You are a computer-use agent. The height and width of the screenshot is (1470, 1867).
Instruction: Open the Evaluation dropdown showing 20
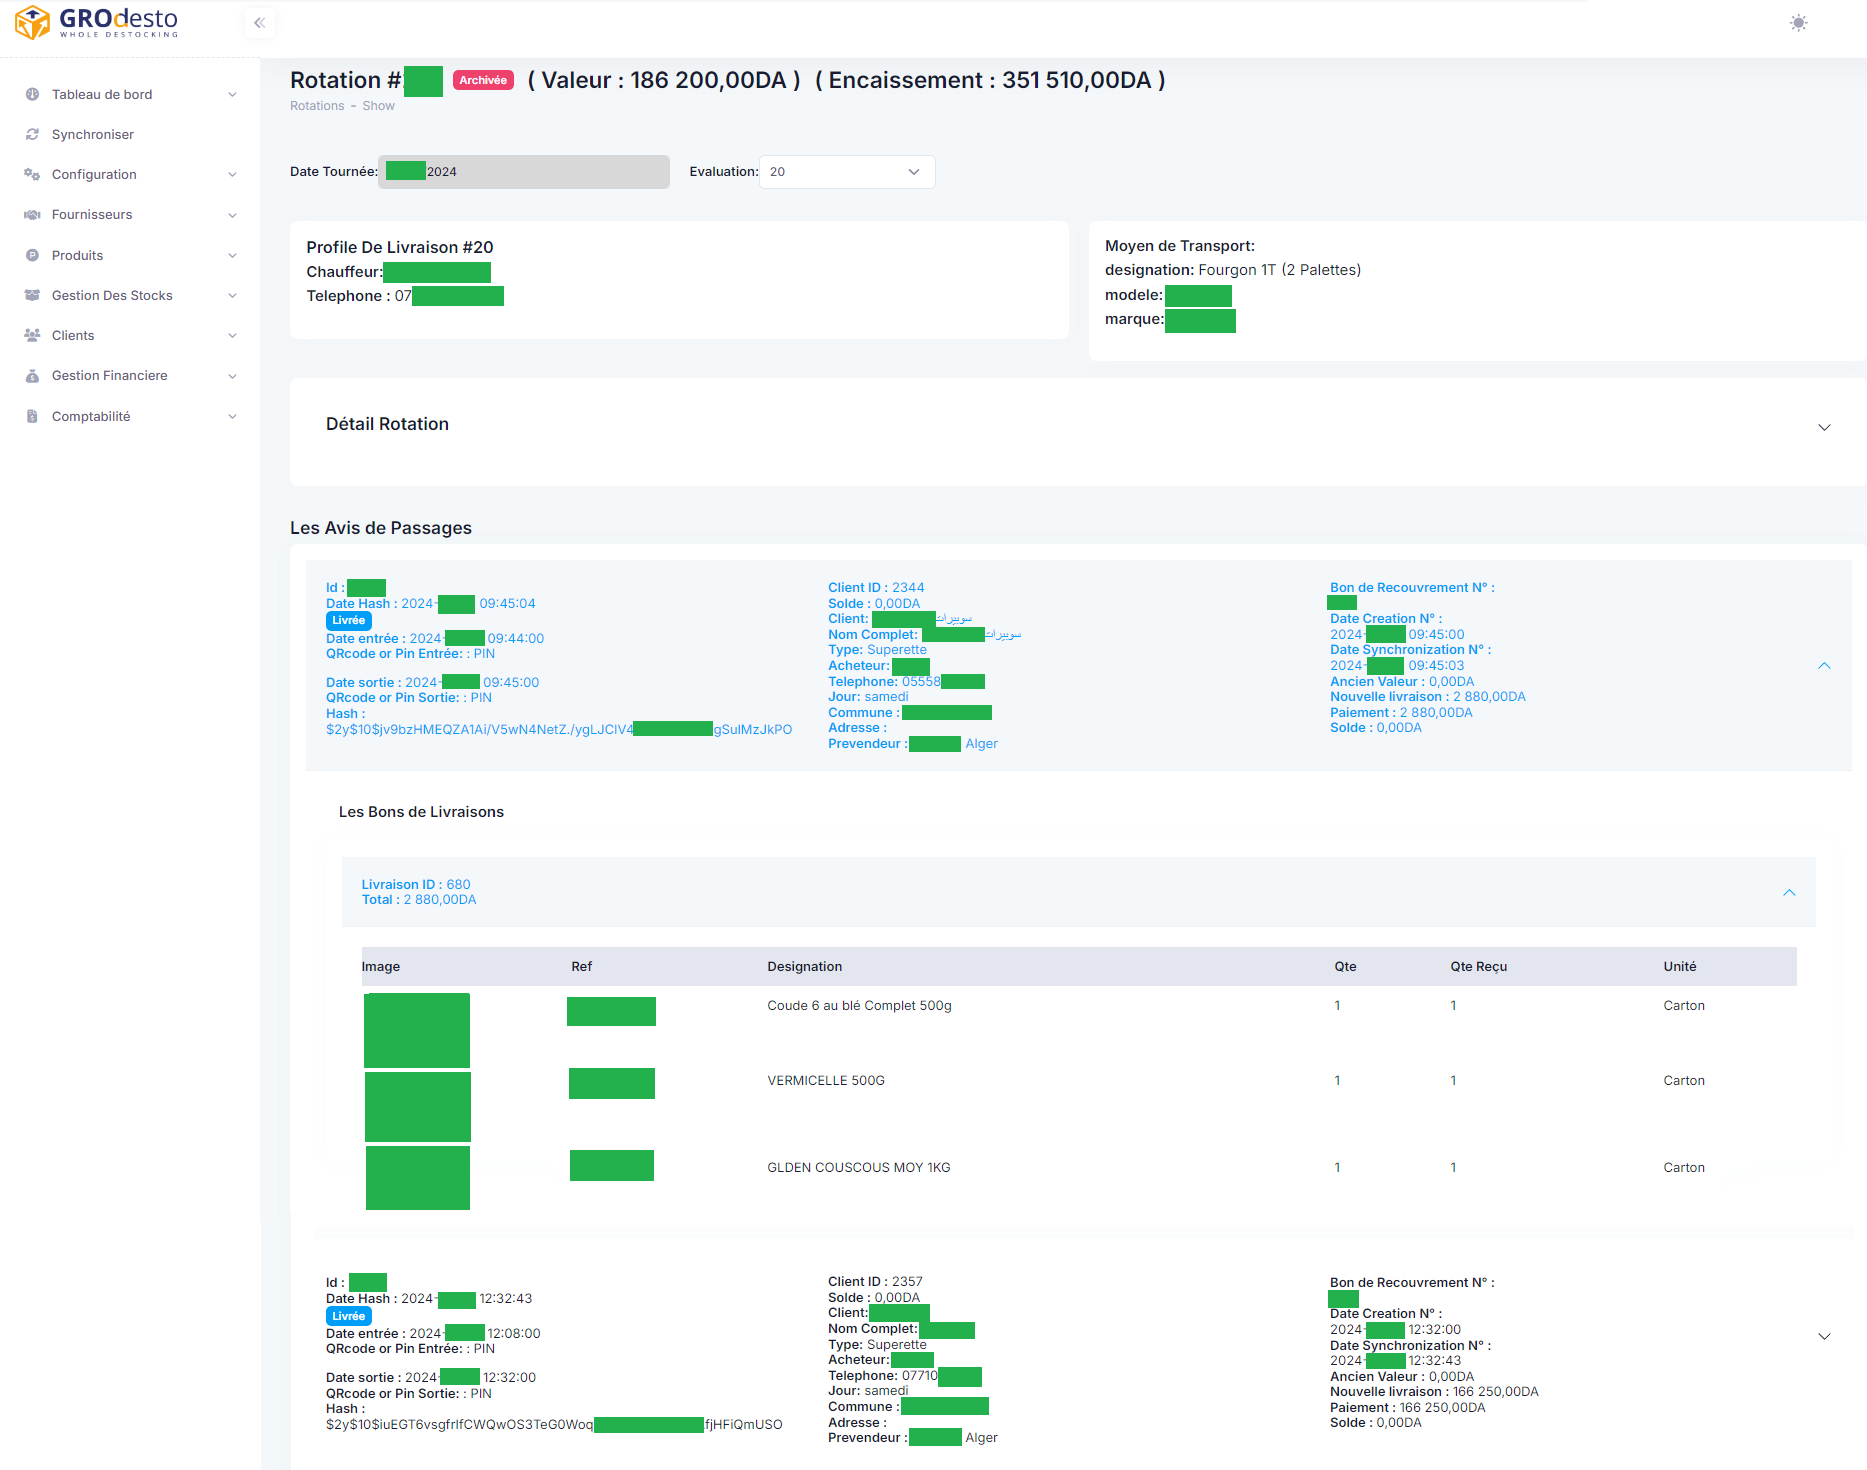(846, 172)
